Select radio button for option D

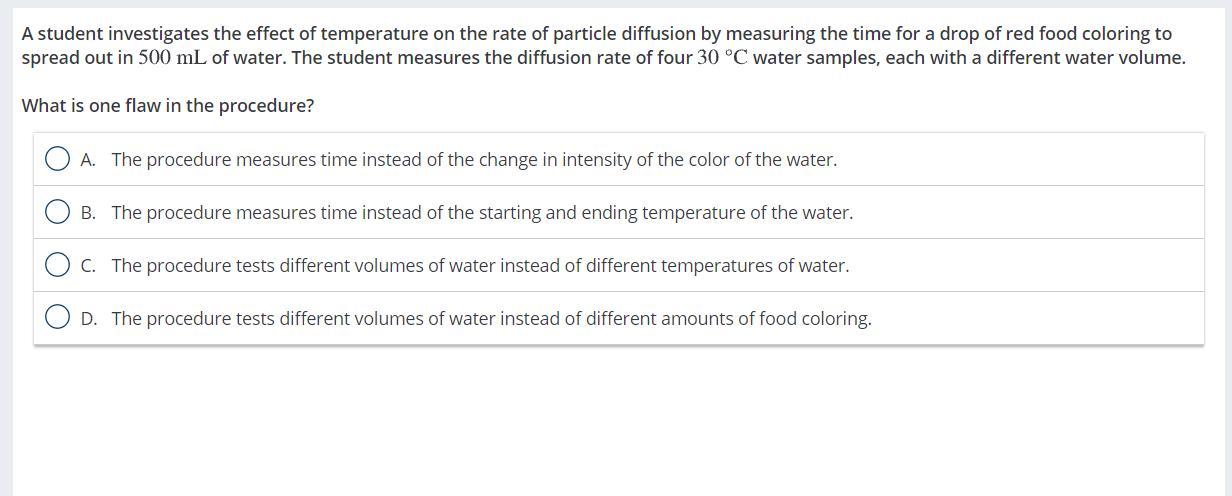(58, 318)
